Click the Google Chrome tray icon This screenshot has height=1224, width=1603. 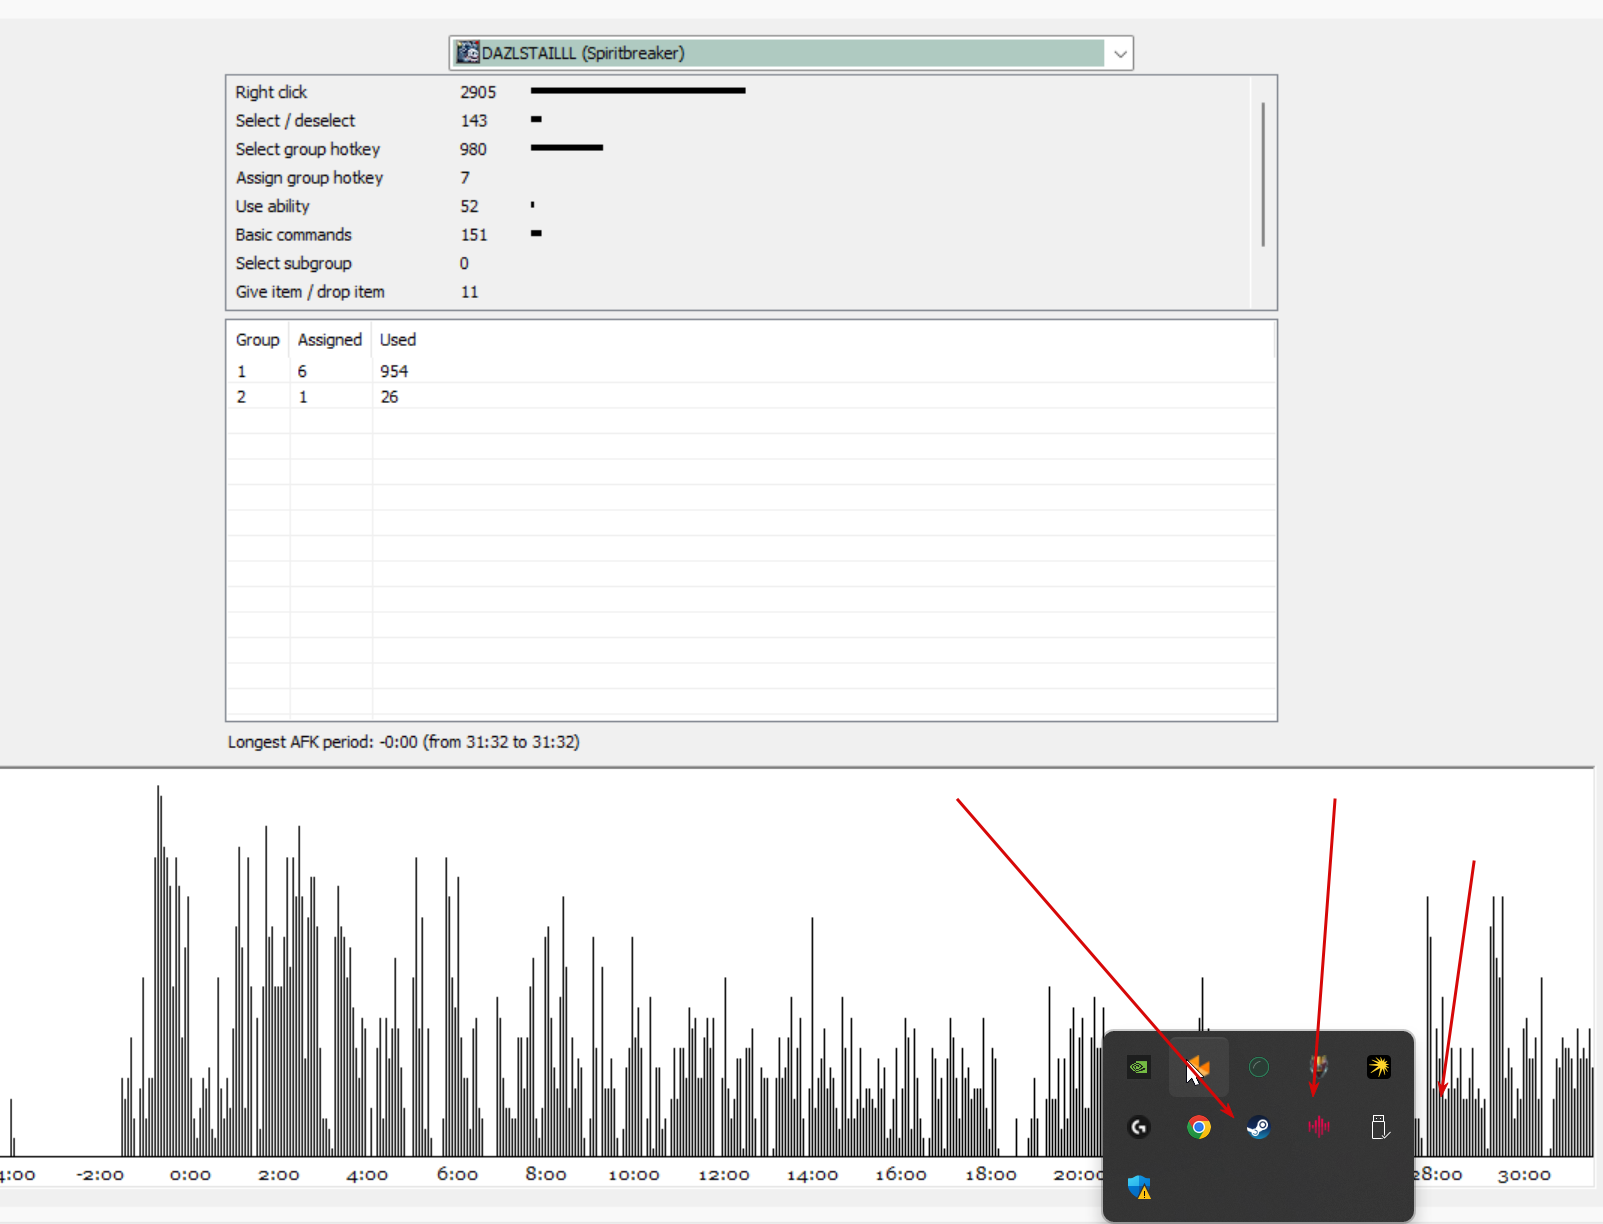coord(1199,1128)
